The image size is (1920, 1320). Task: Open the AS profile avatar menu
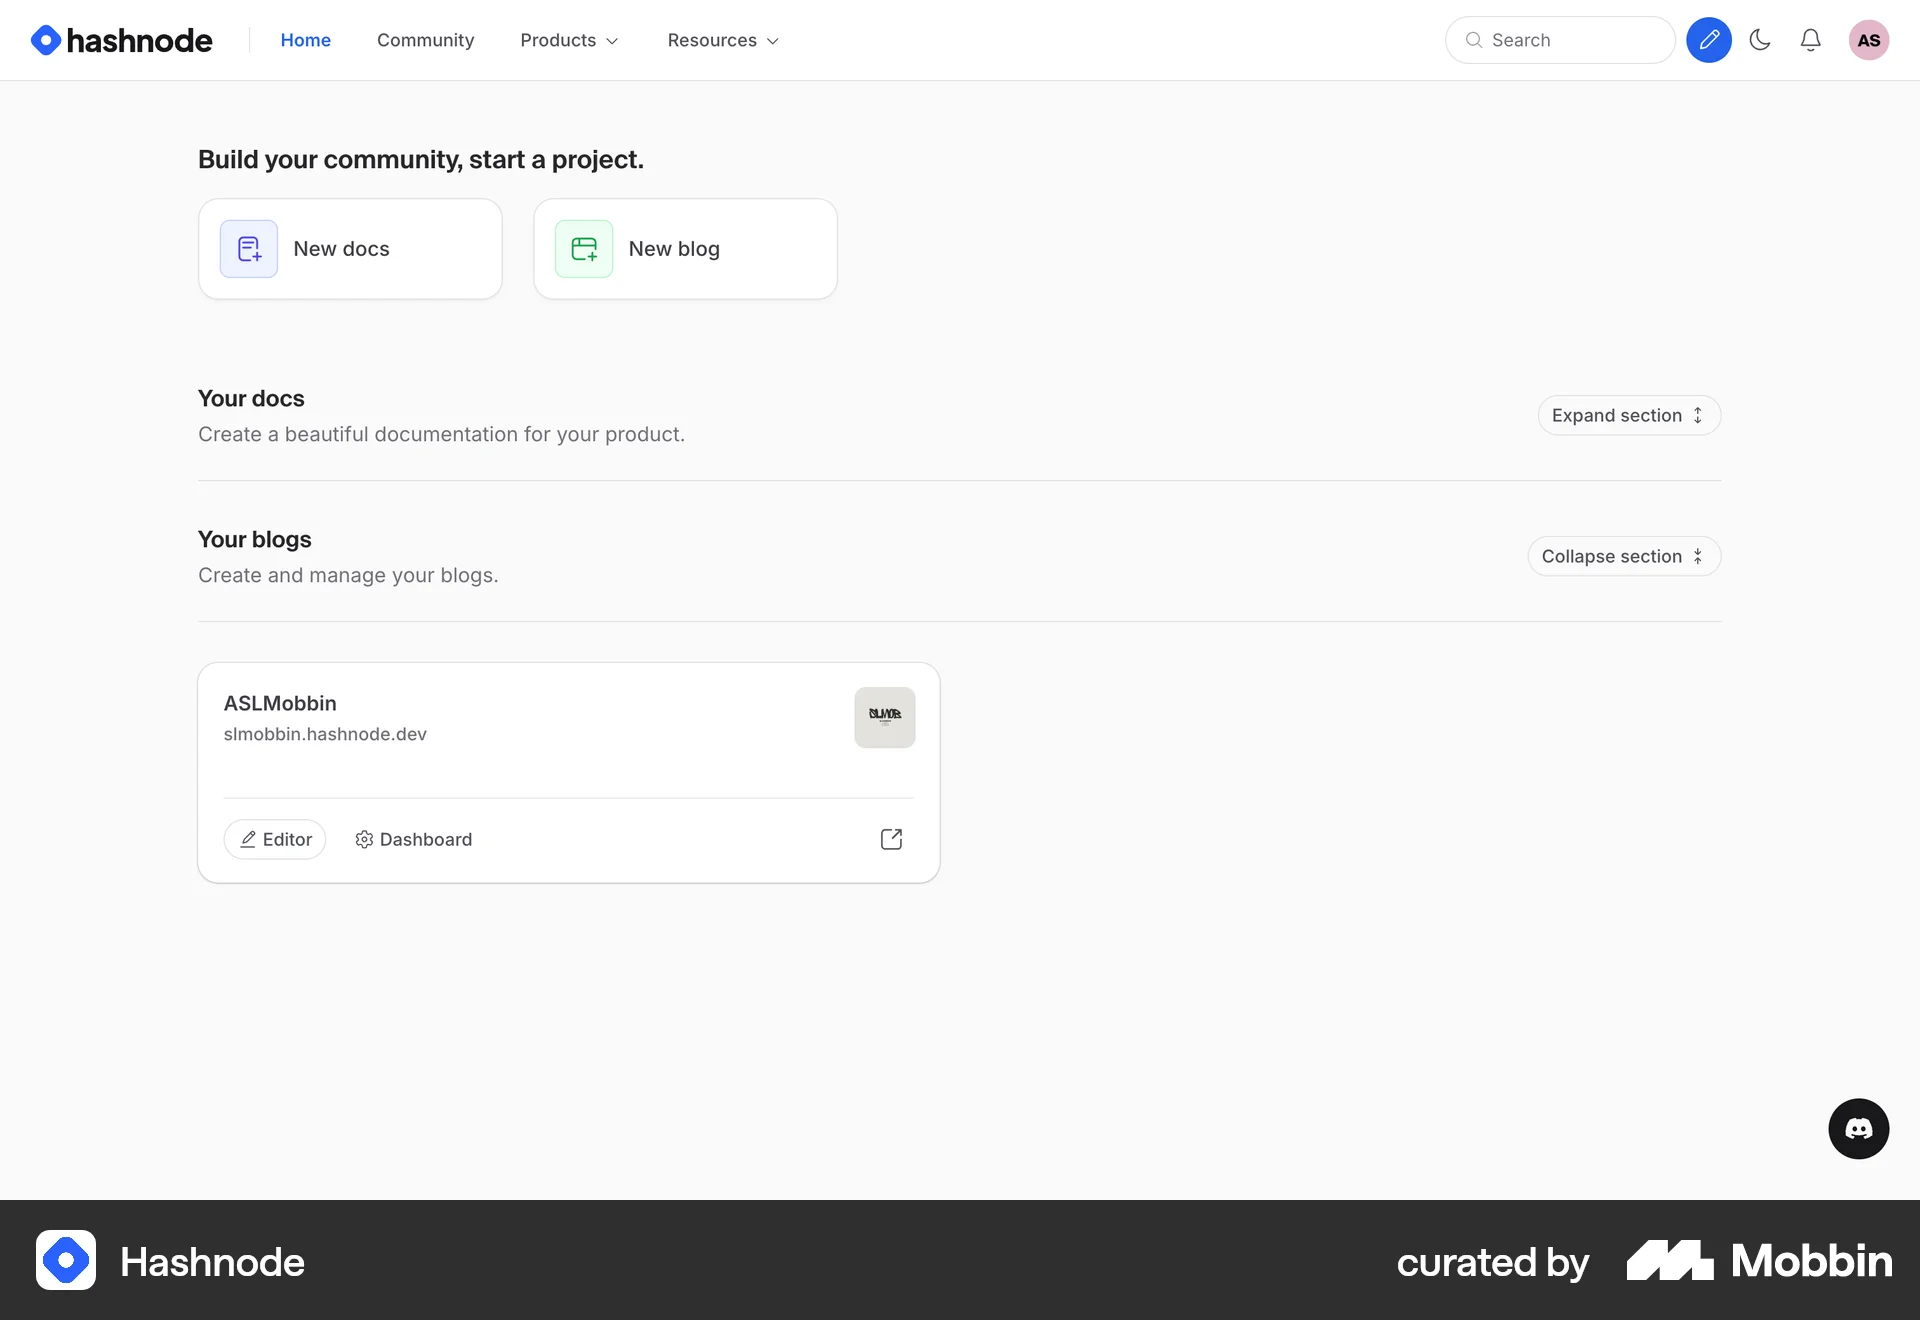(x=1869, y=40)
